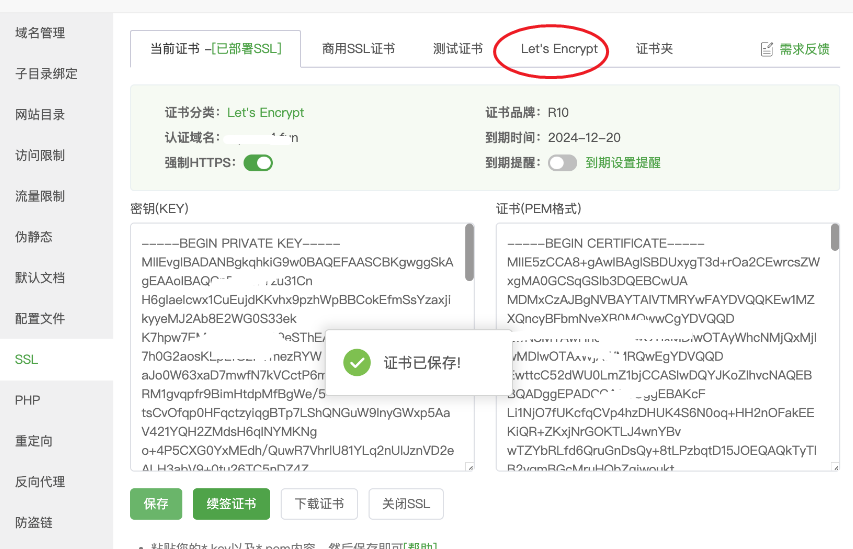
Task: Select 伪静态 in the sidebar
Action: (34, 237)
